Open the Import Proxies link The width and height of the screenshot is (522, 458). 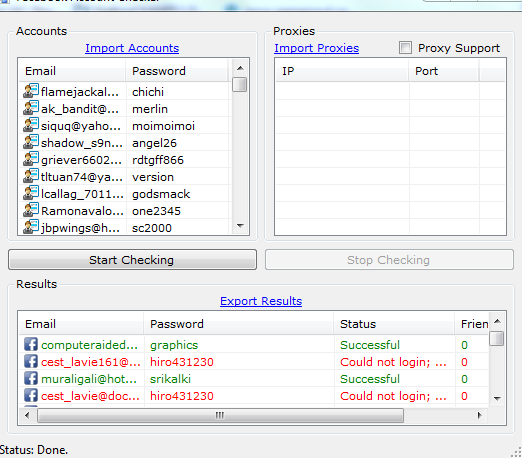[316, 48]
